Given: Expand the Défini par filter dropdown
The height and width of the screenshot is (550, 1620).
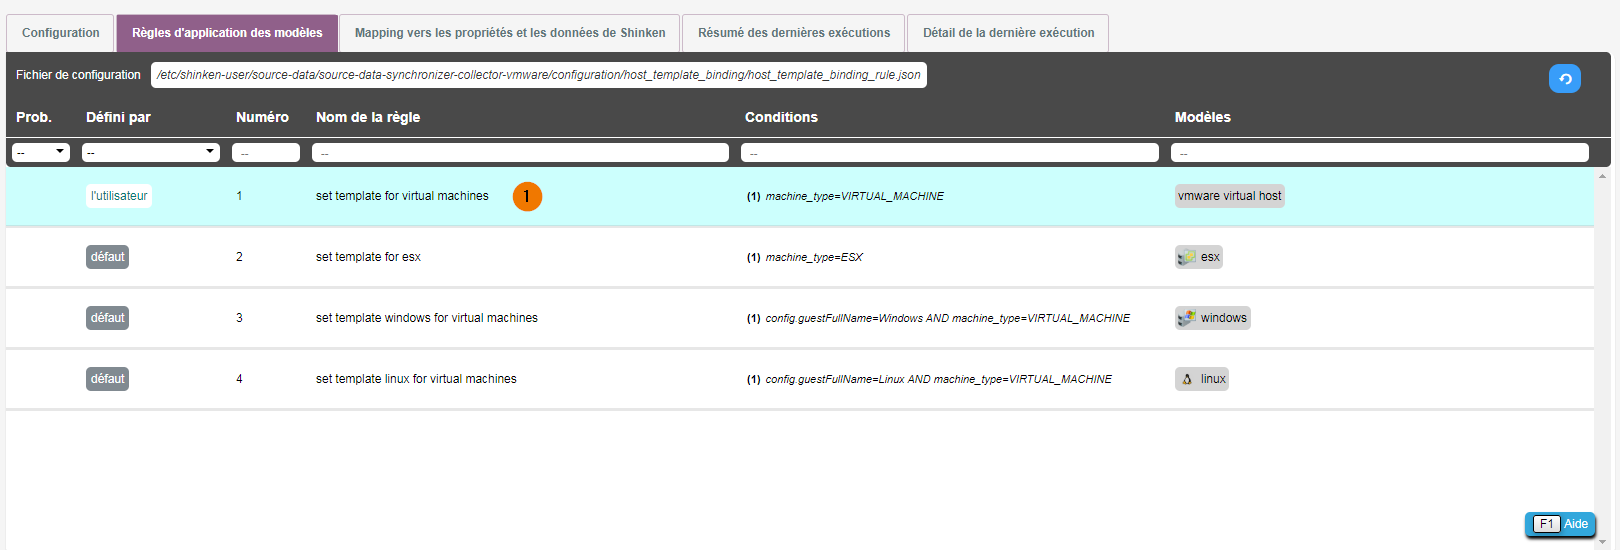Looking at the screenshot, I should [x=151, y=152].
